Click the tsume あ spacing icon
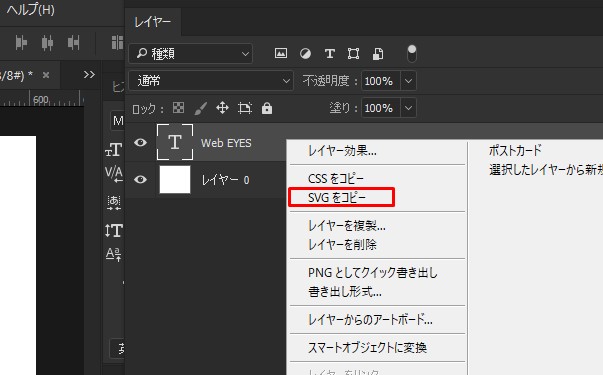The image size is (603, 375). [x=114, y=202]
